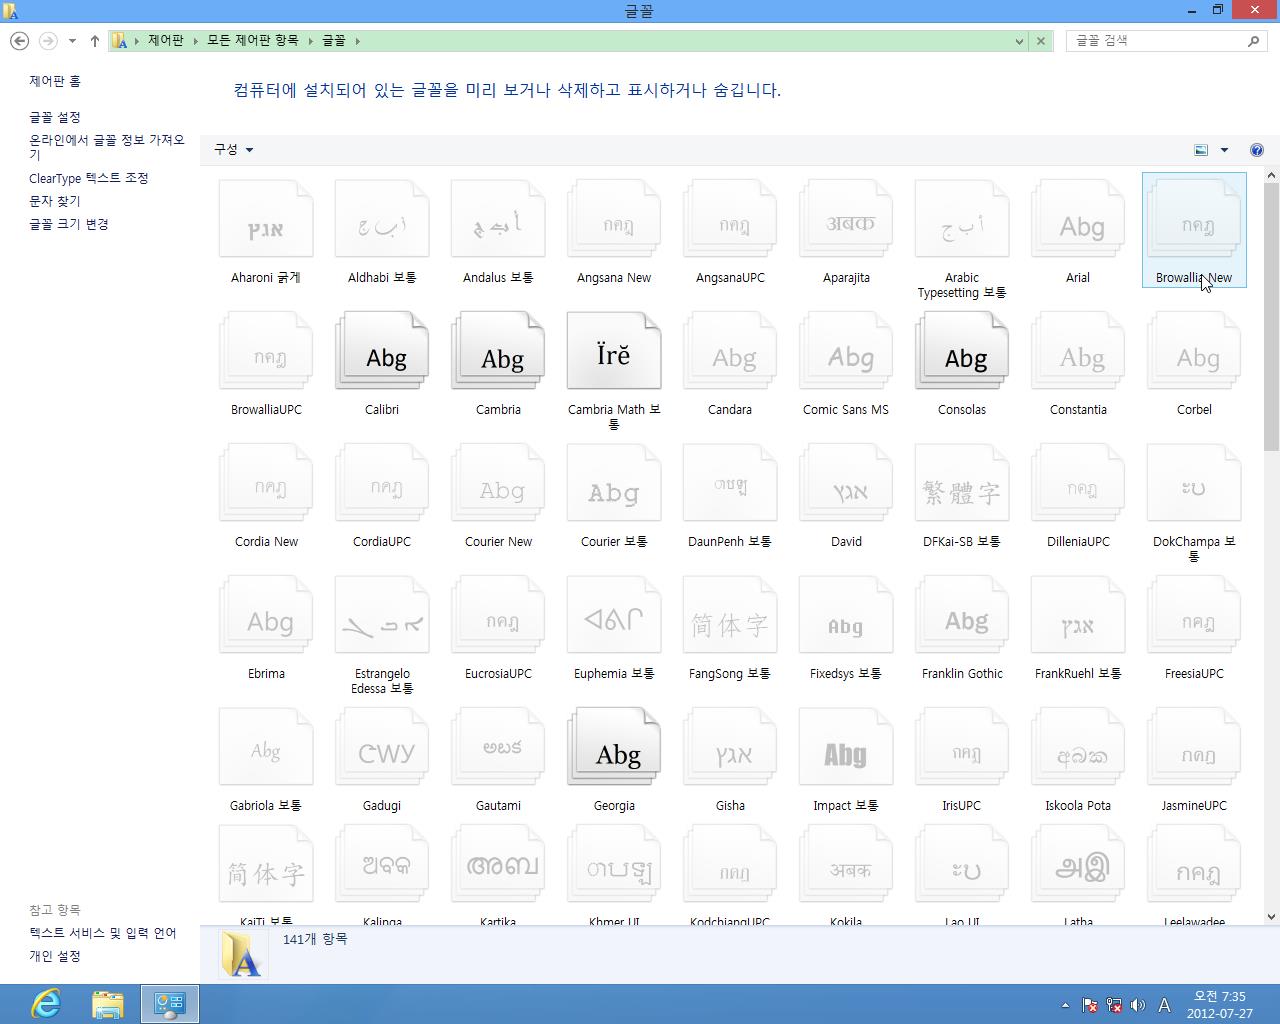Select the Candara font icon
Screen dimensions: 1280x1024
(730, 352)
